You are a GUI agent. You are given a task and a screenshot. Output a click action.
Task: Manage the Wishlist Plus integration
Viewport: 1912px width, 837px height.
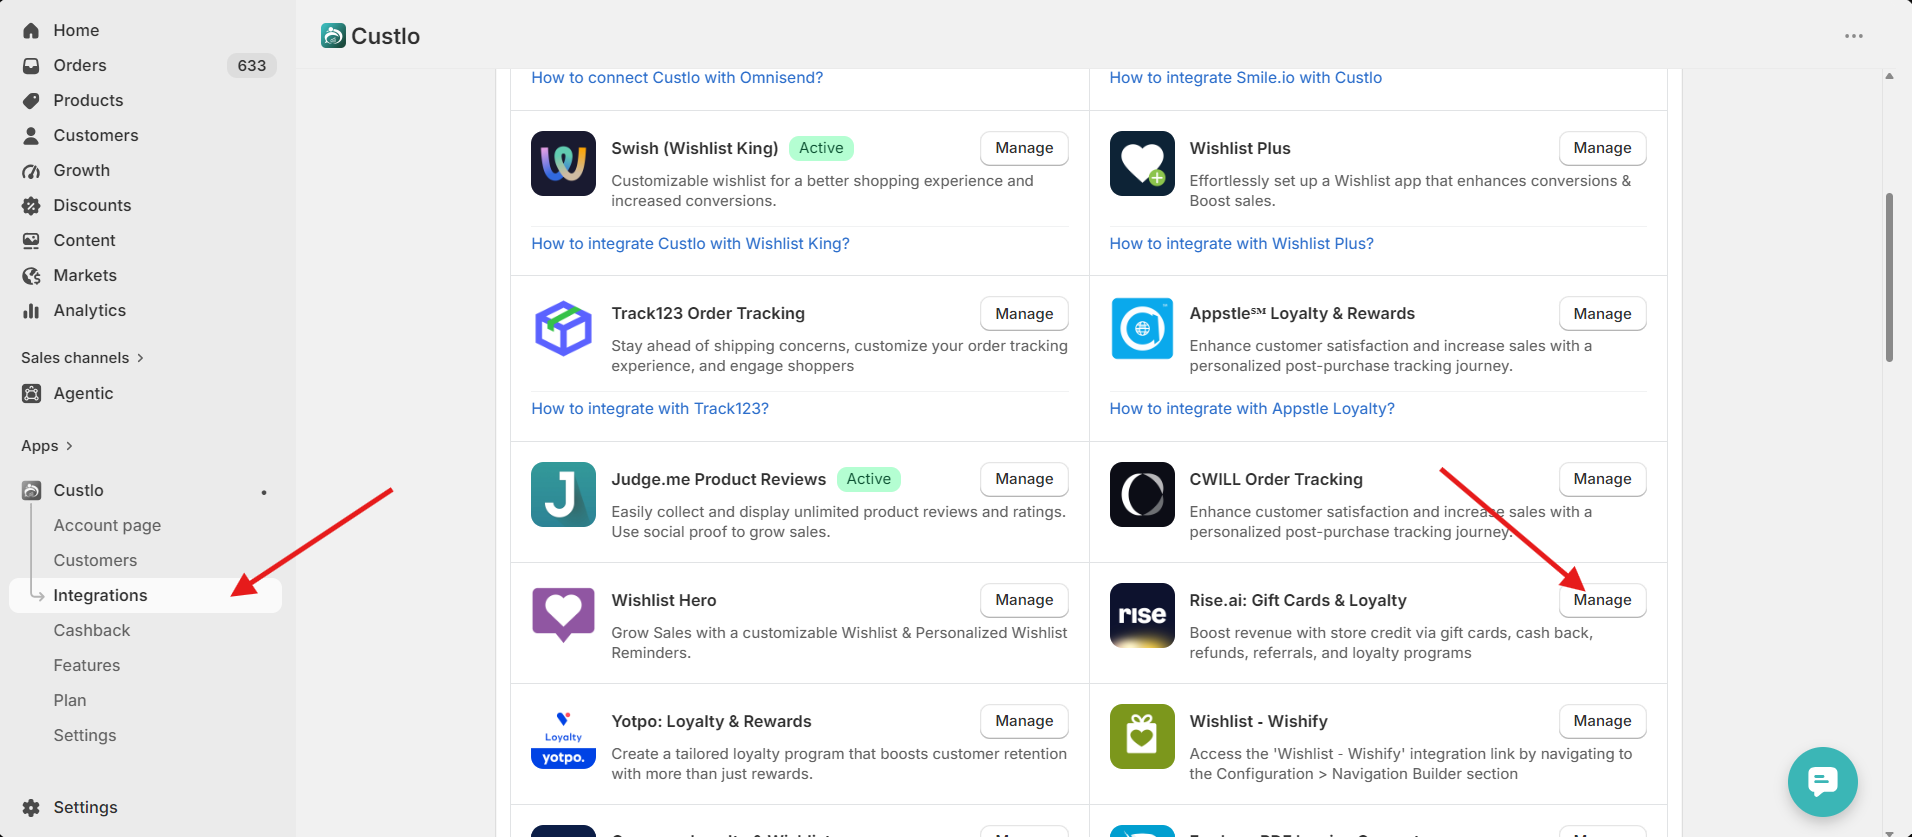(x=1602, y=148)
